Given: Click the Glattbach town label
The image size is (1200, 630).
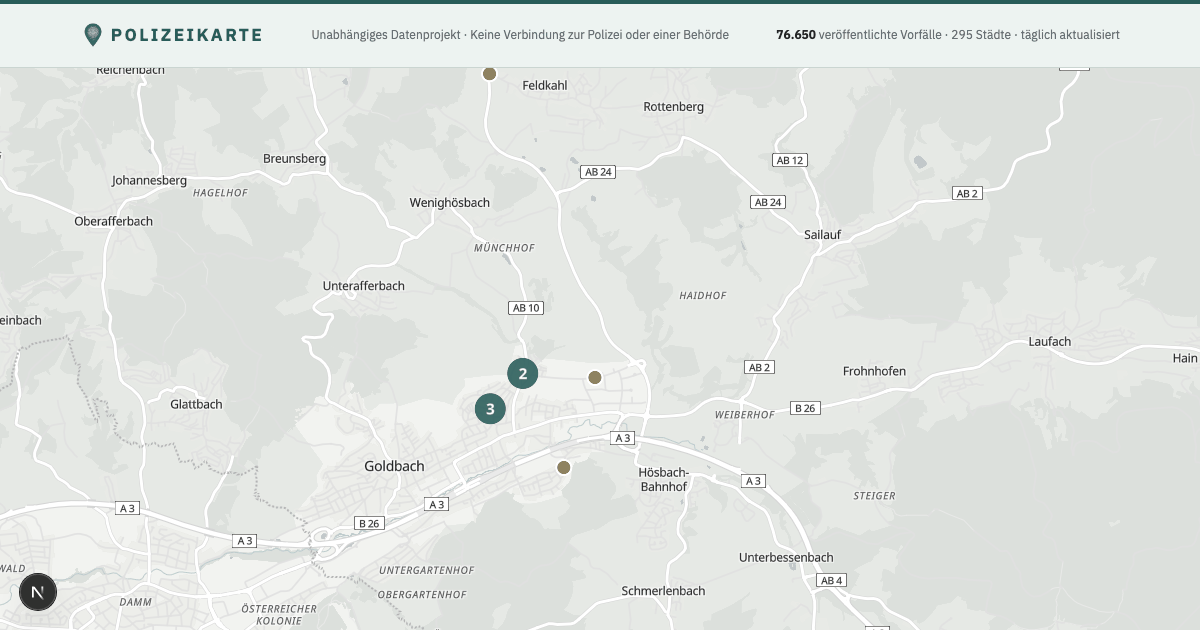Looking at the screenshot, I should pyautogui.click(x=197, y=405).
